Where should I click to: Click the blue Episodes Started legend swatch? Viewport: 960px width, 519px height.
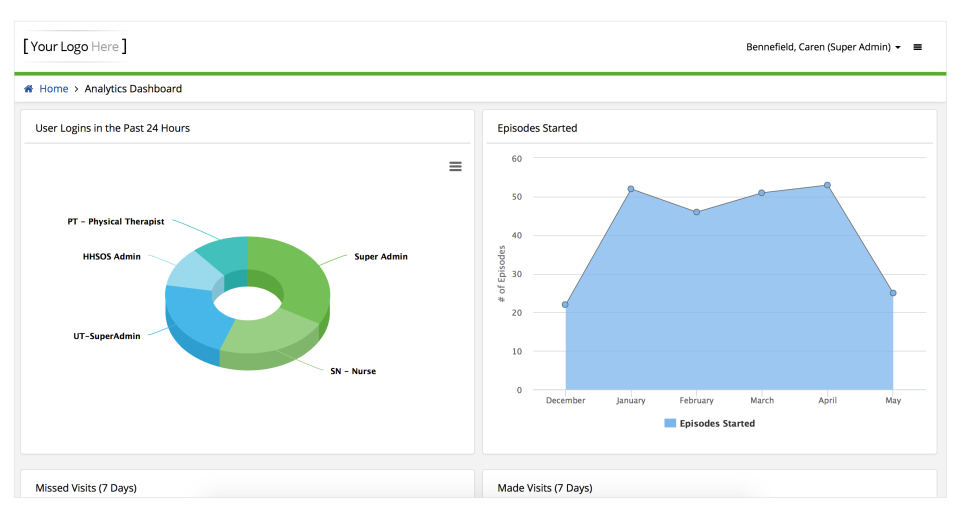pos(670,423)
